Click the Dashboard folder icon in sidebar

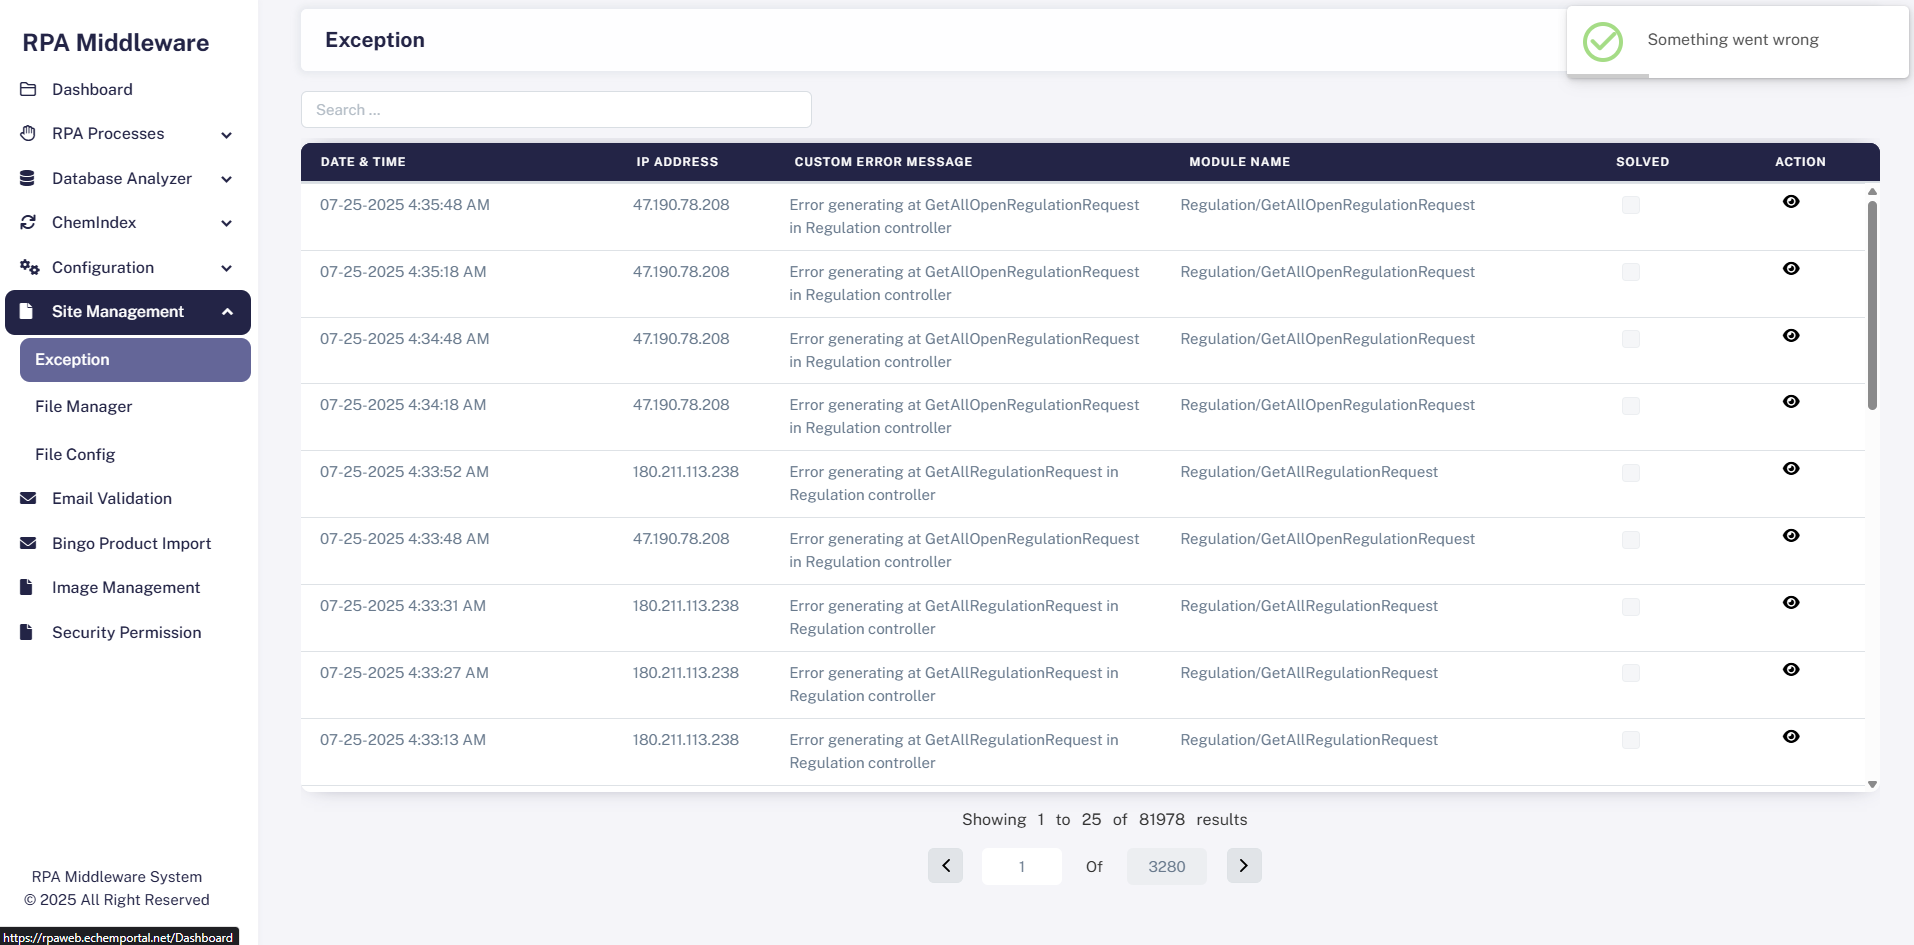[x=28, y=90]
